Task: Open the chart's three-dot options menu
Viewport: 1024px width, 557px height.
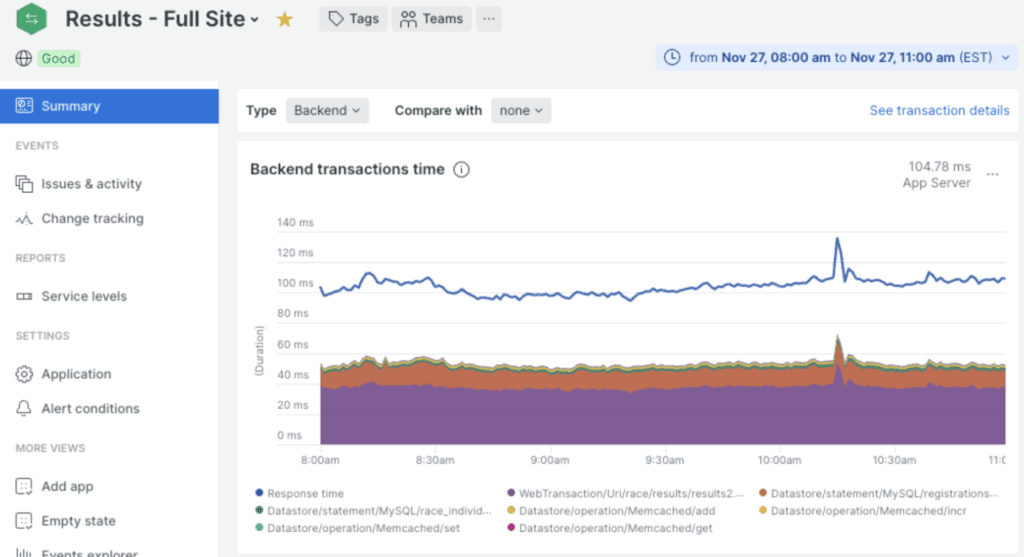Action: click(x=992, y=174)
